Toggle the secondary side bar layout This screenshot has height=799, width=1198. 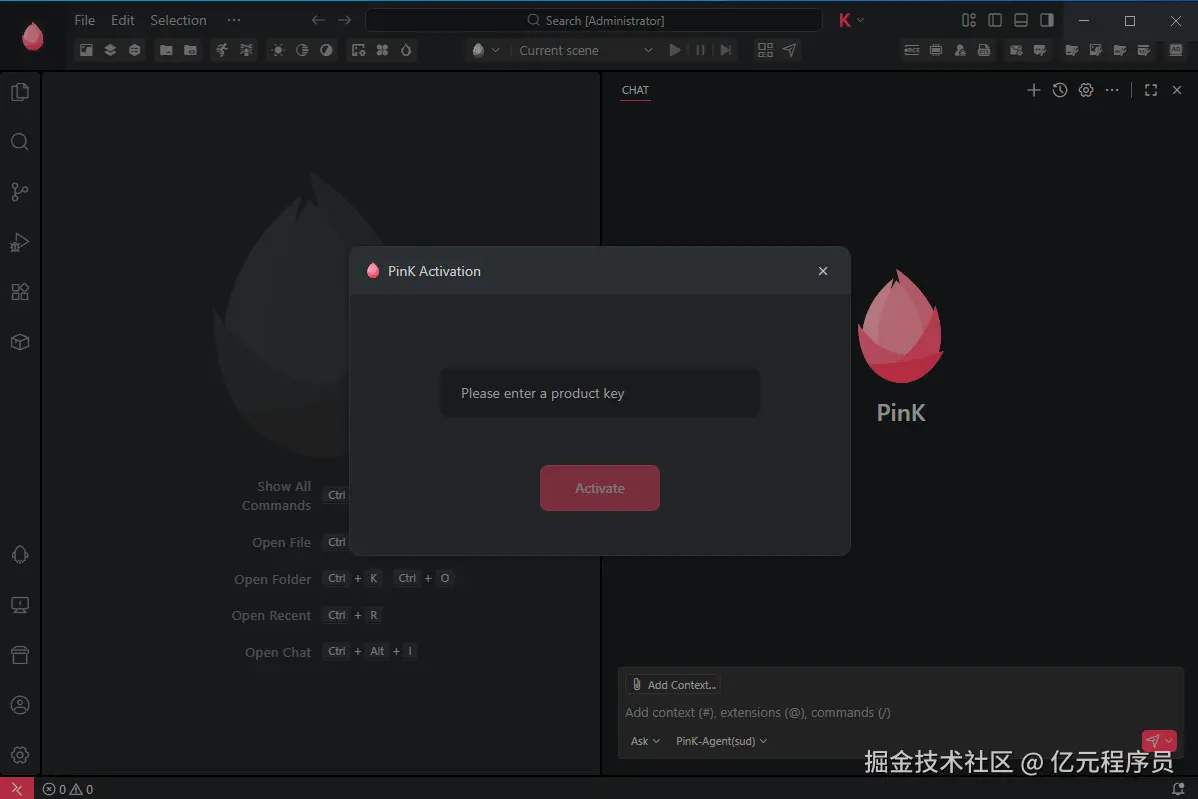1047,21
